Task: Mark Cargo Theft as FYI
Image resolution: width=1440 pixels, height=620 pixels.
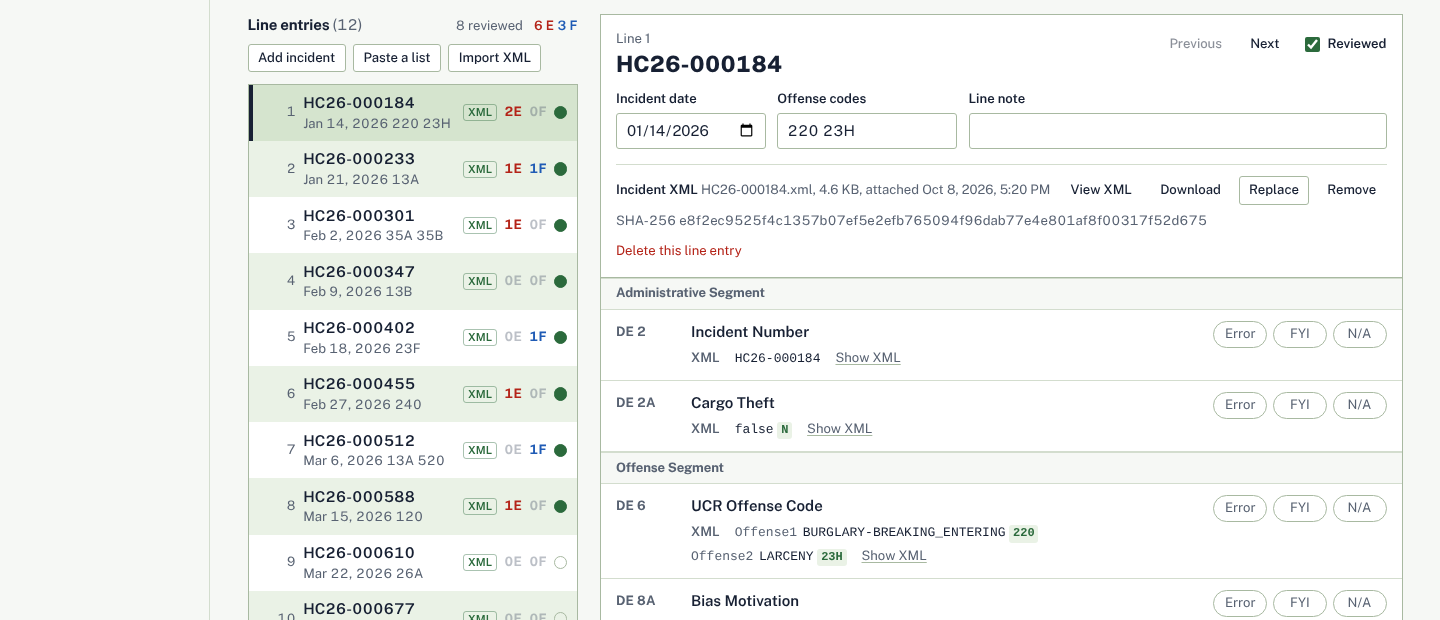Action: [1300, 405]
